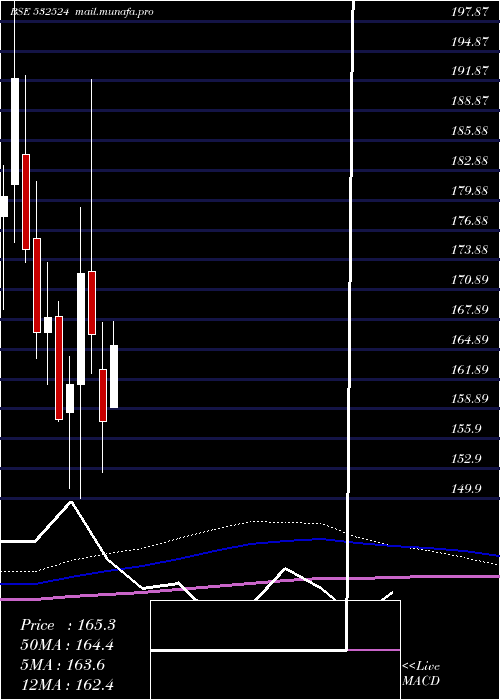
Task: Click the 152.9 price axis label
Action: click(467, 458)
